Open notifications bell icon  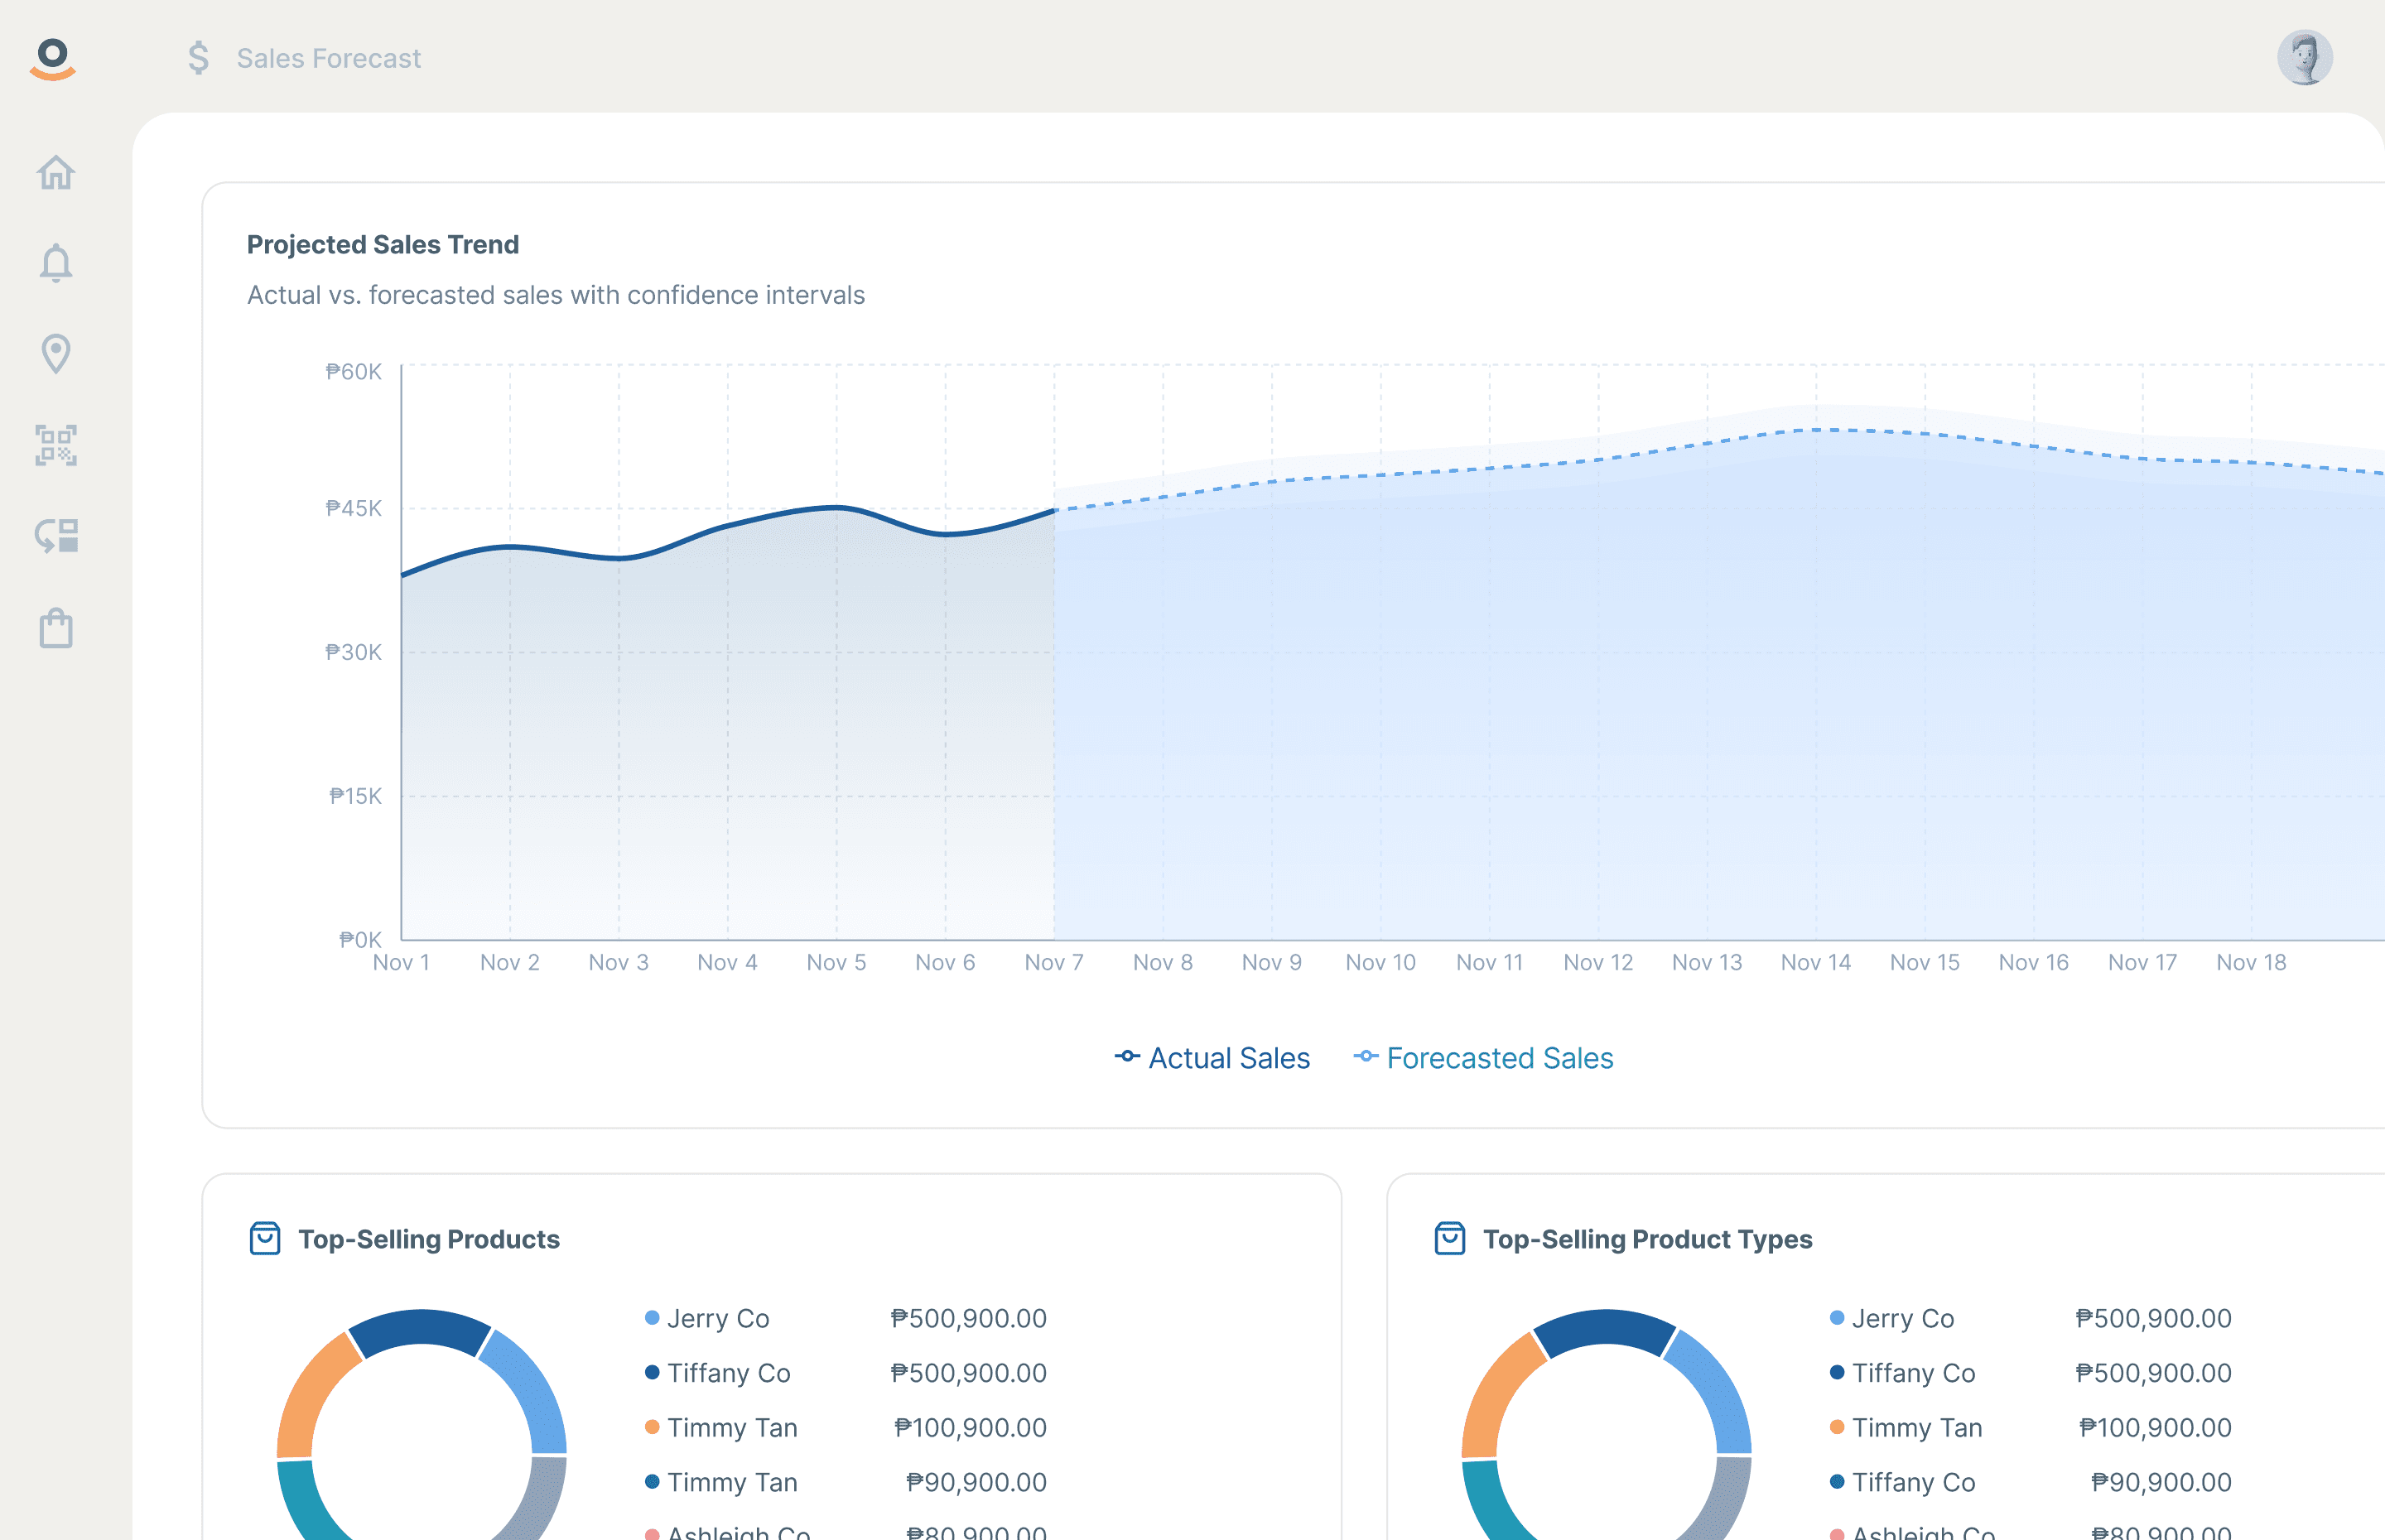tap(56, 263)
